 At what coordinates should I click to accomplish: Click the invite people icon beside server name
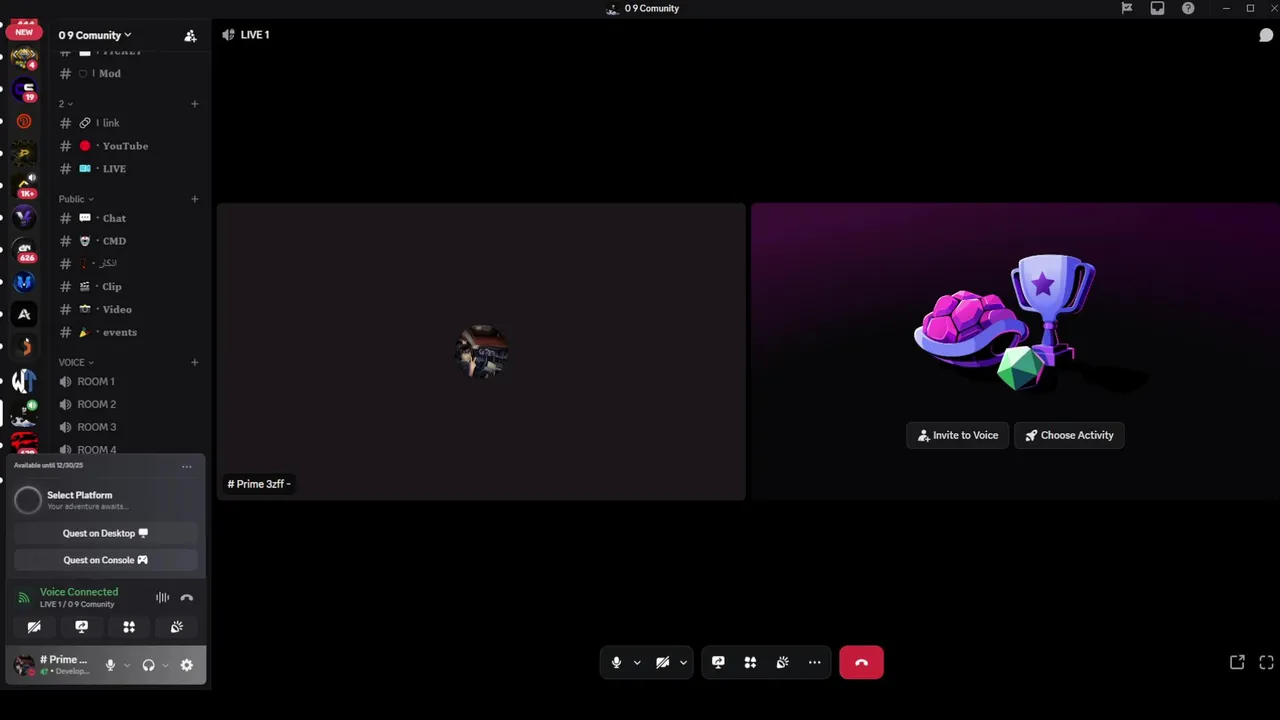190,35
